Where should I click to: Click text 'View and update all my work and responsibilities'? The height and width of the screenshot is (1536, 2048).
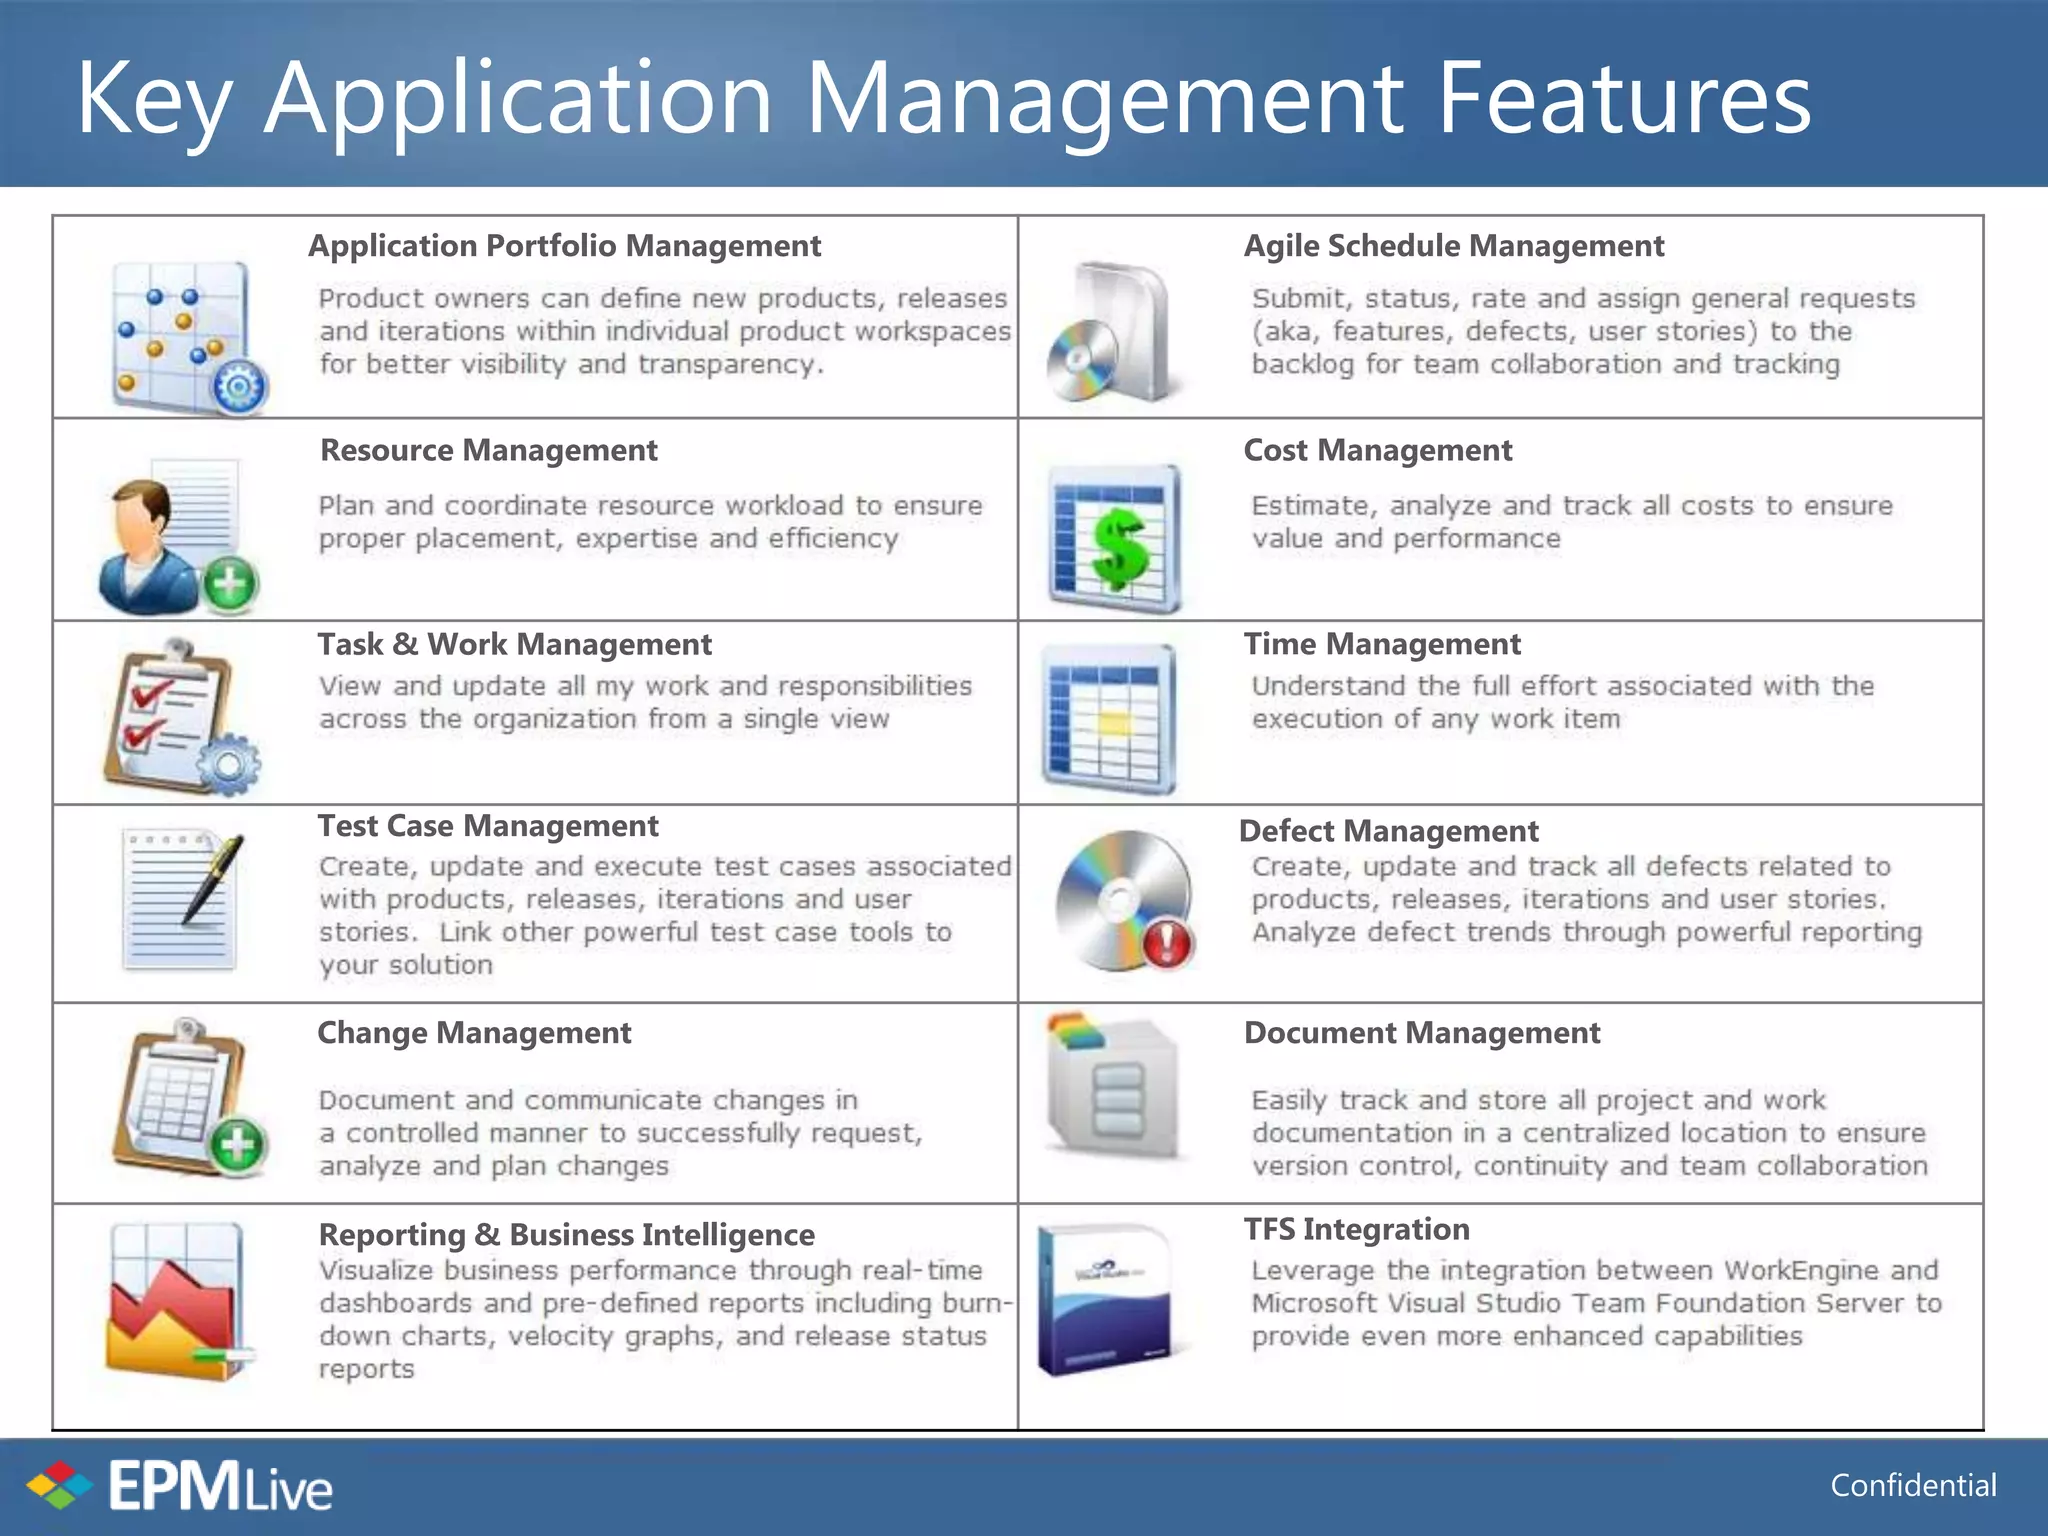(x=645, y=686)
